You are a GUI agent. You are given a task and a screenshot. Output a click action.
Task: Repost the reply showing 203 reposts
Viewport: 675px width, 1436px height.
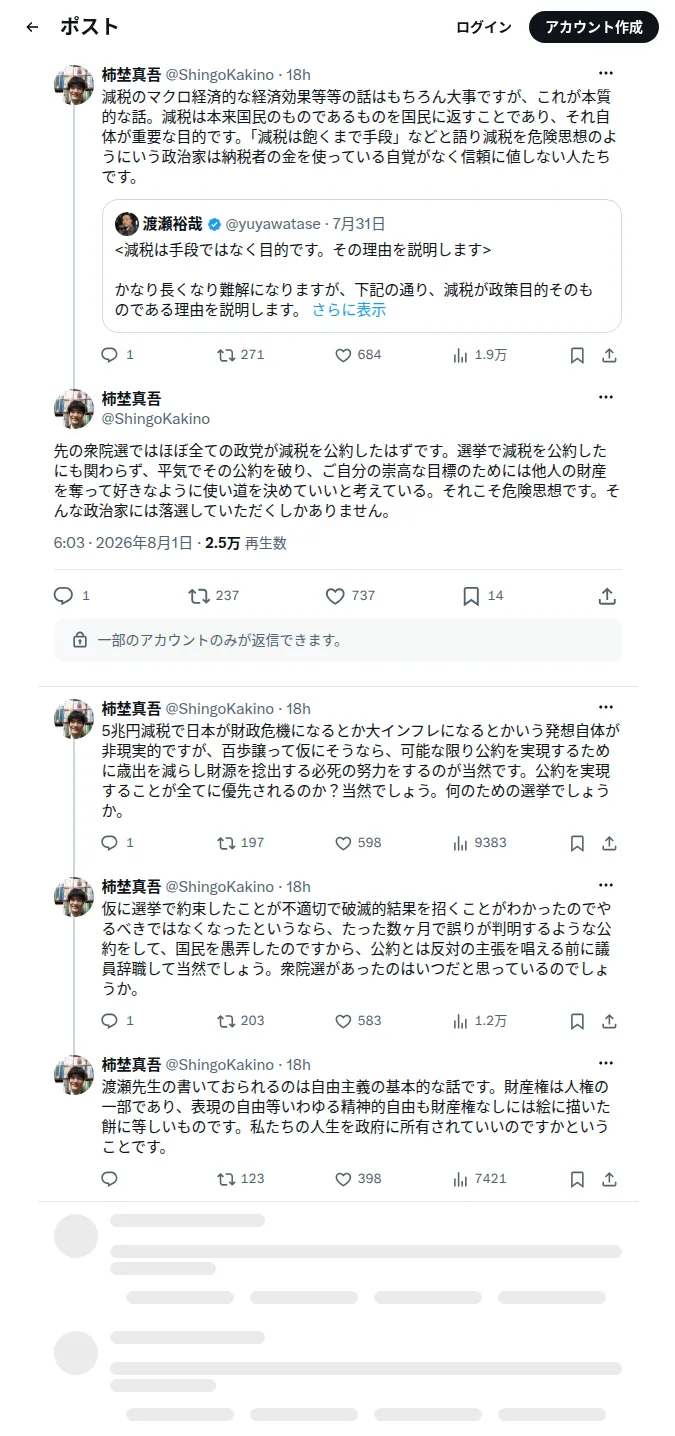click(x=241, y=1021)
